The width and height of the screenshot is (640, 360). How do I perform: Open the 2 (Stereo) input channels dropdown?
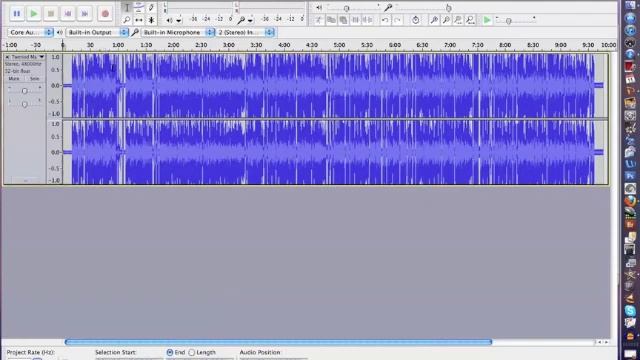[245, 32]
